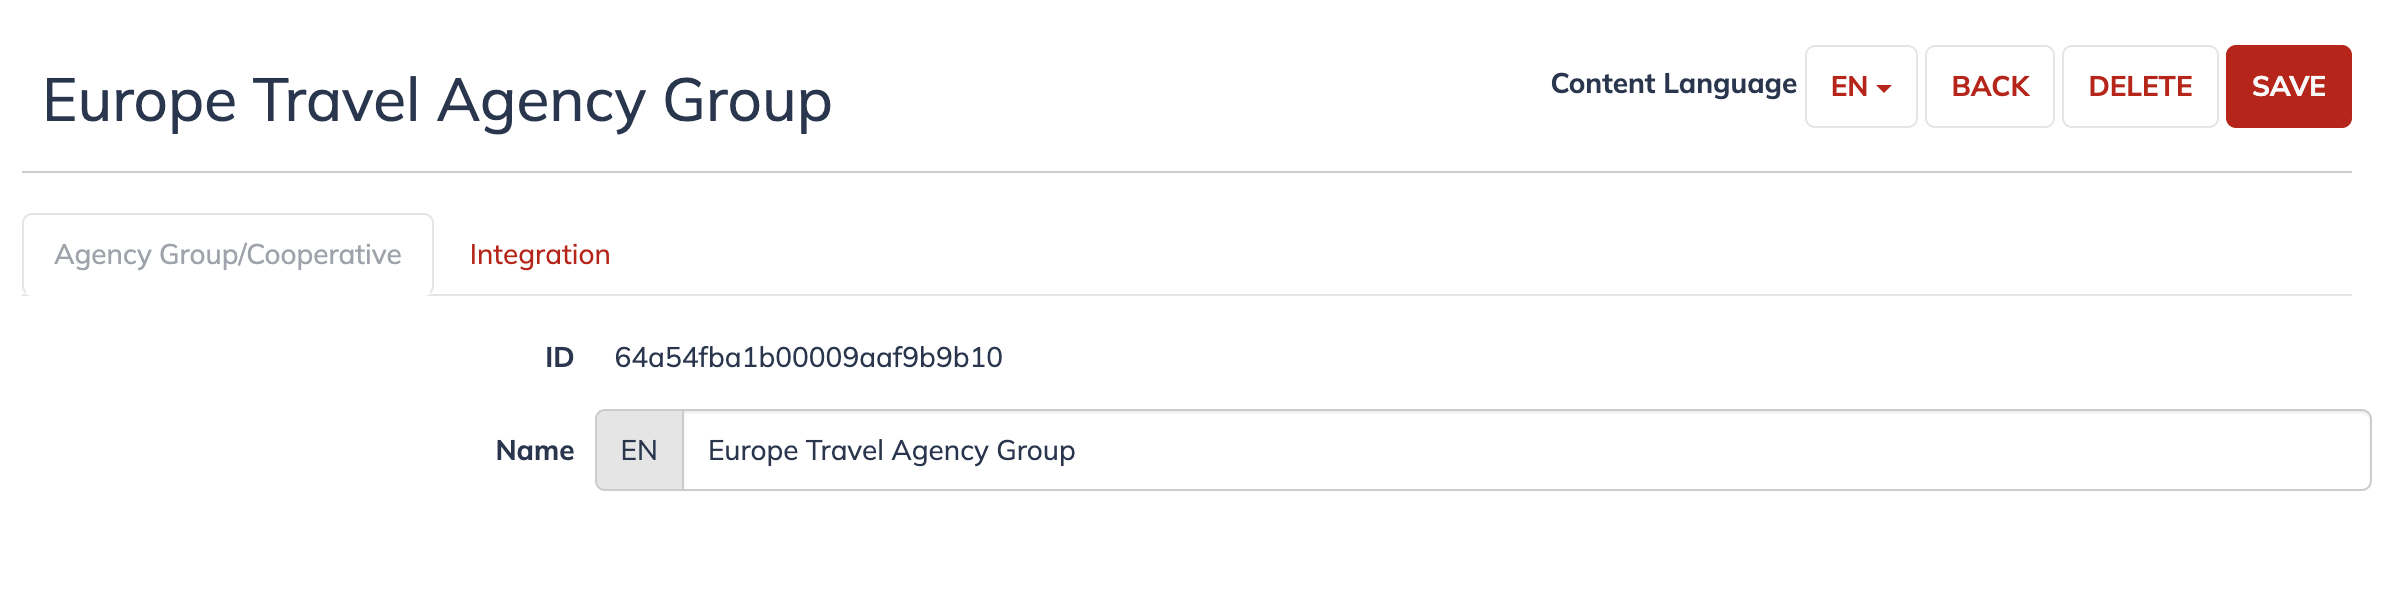The width and height of the screenshot is (2394, 592).
Task: Place cursor after 'Group' in the Name field
Action: (x=1078, y=450)
